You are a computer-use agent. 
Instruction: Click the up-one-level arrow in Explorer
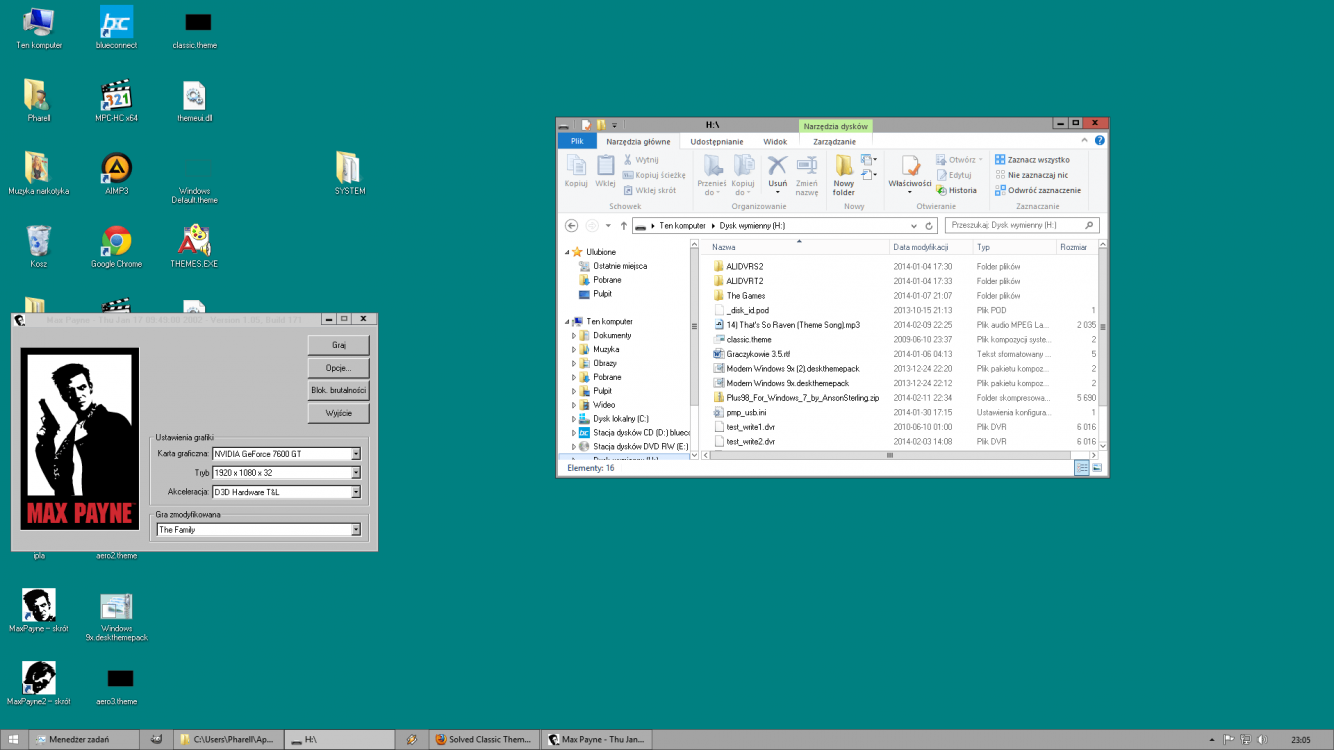point(623,225)
